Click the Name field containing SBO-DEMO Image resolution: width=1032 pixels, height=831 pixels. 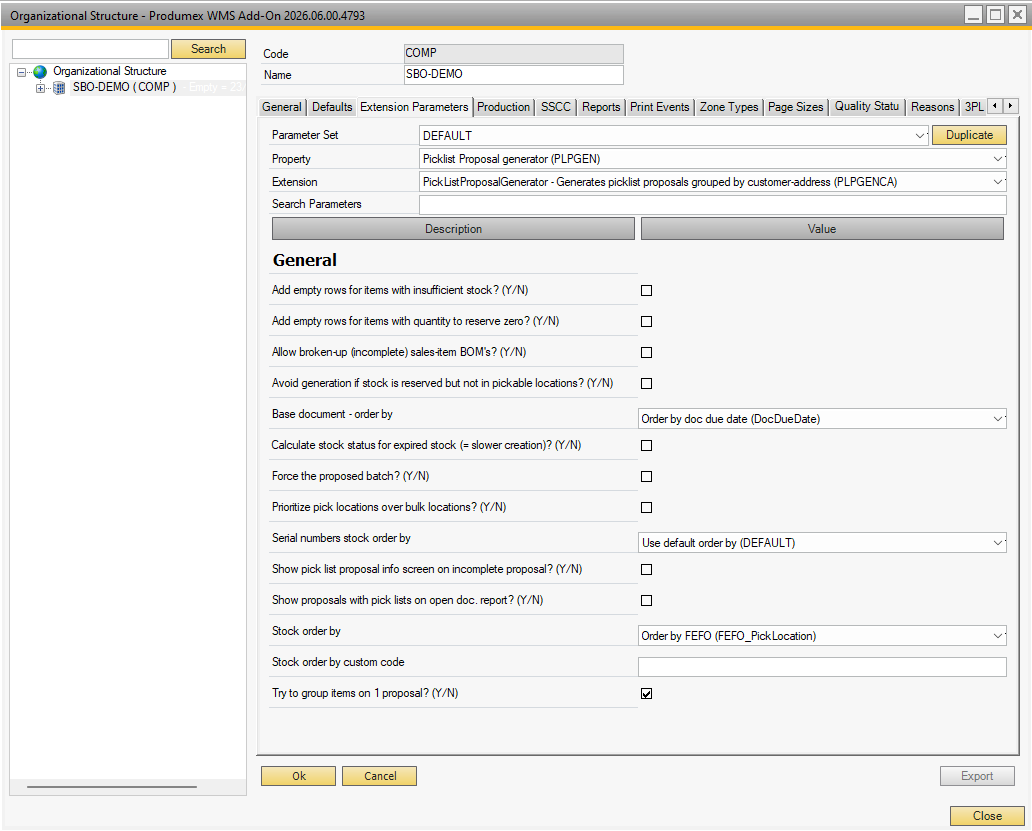[513, 74]
